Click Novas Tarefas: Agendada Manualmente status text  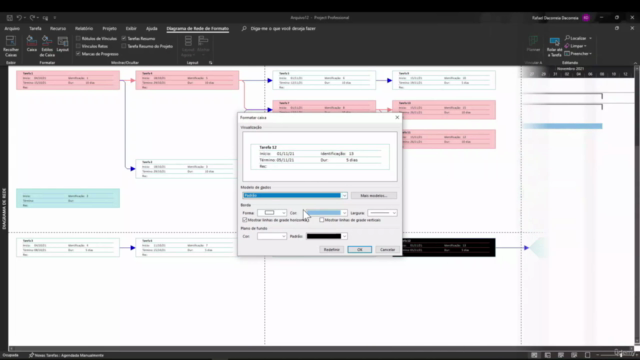pyautogui.click(x=69, y=355)
